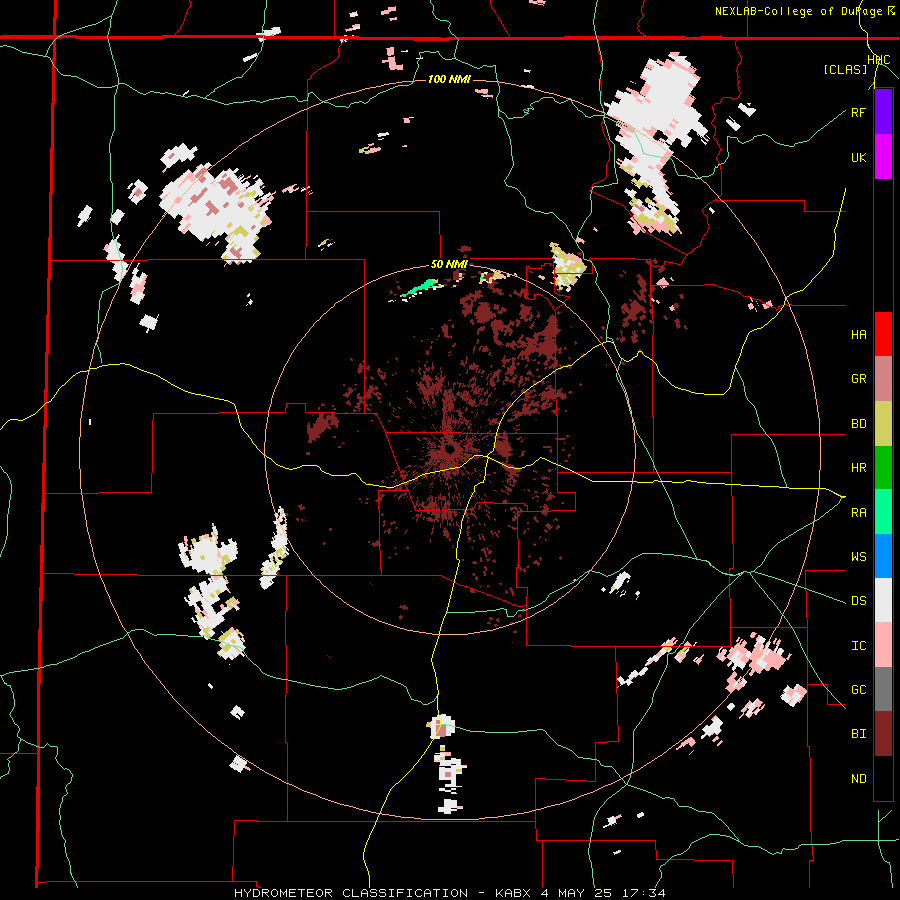Click the "WS" legend label
900x900 pixels.
click(858, 557)
